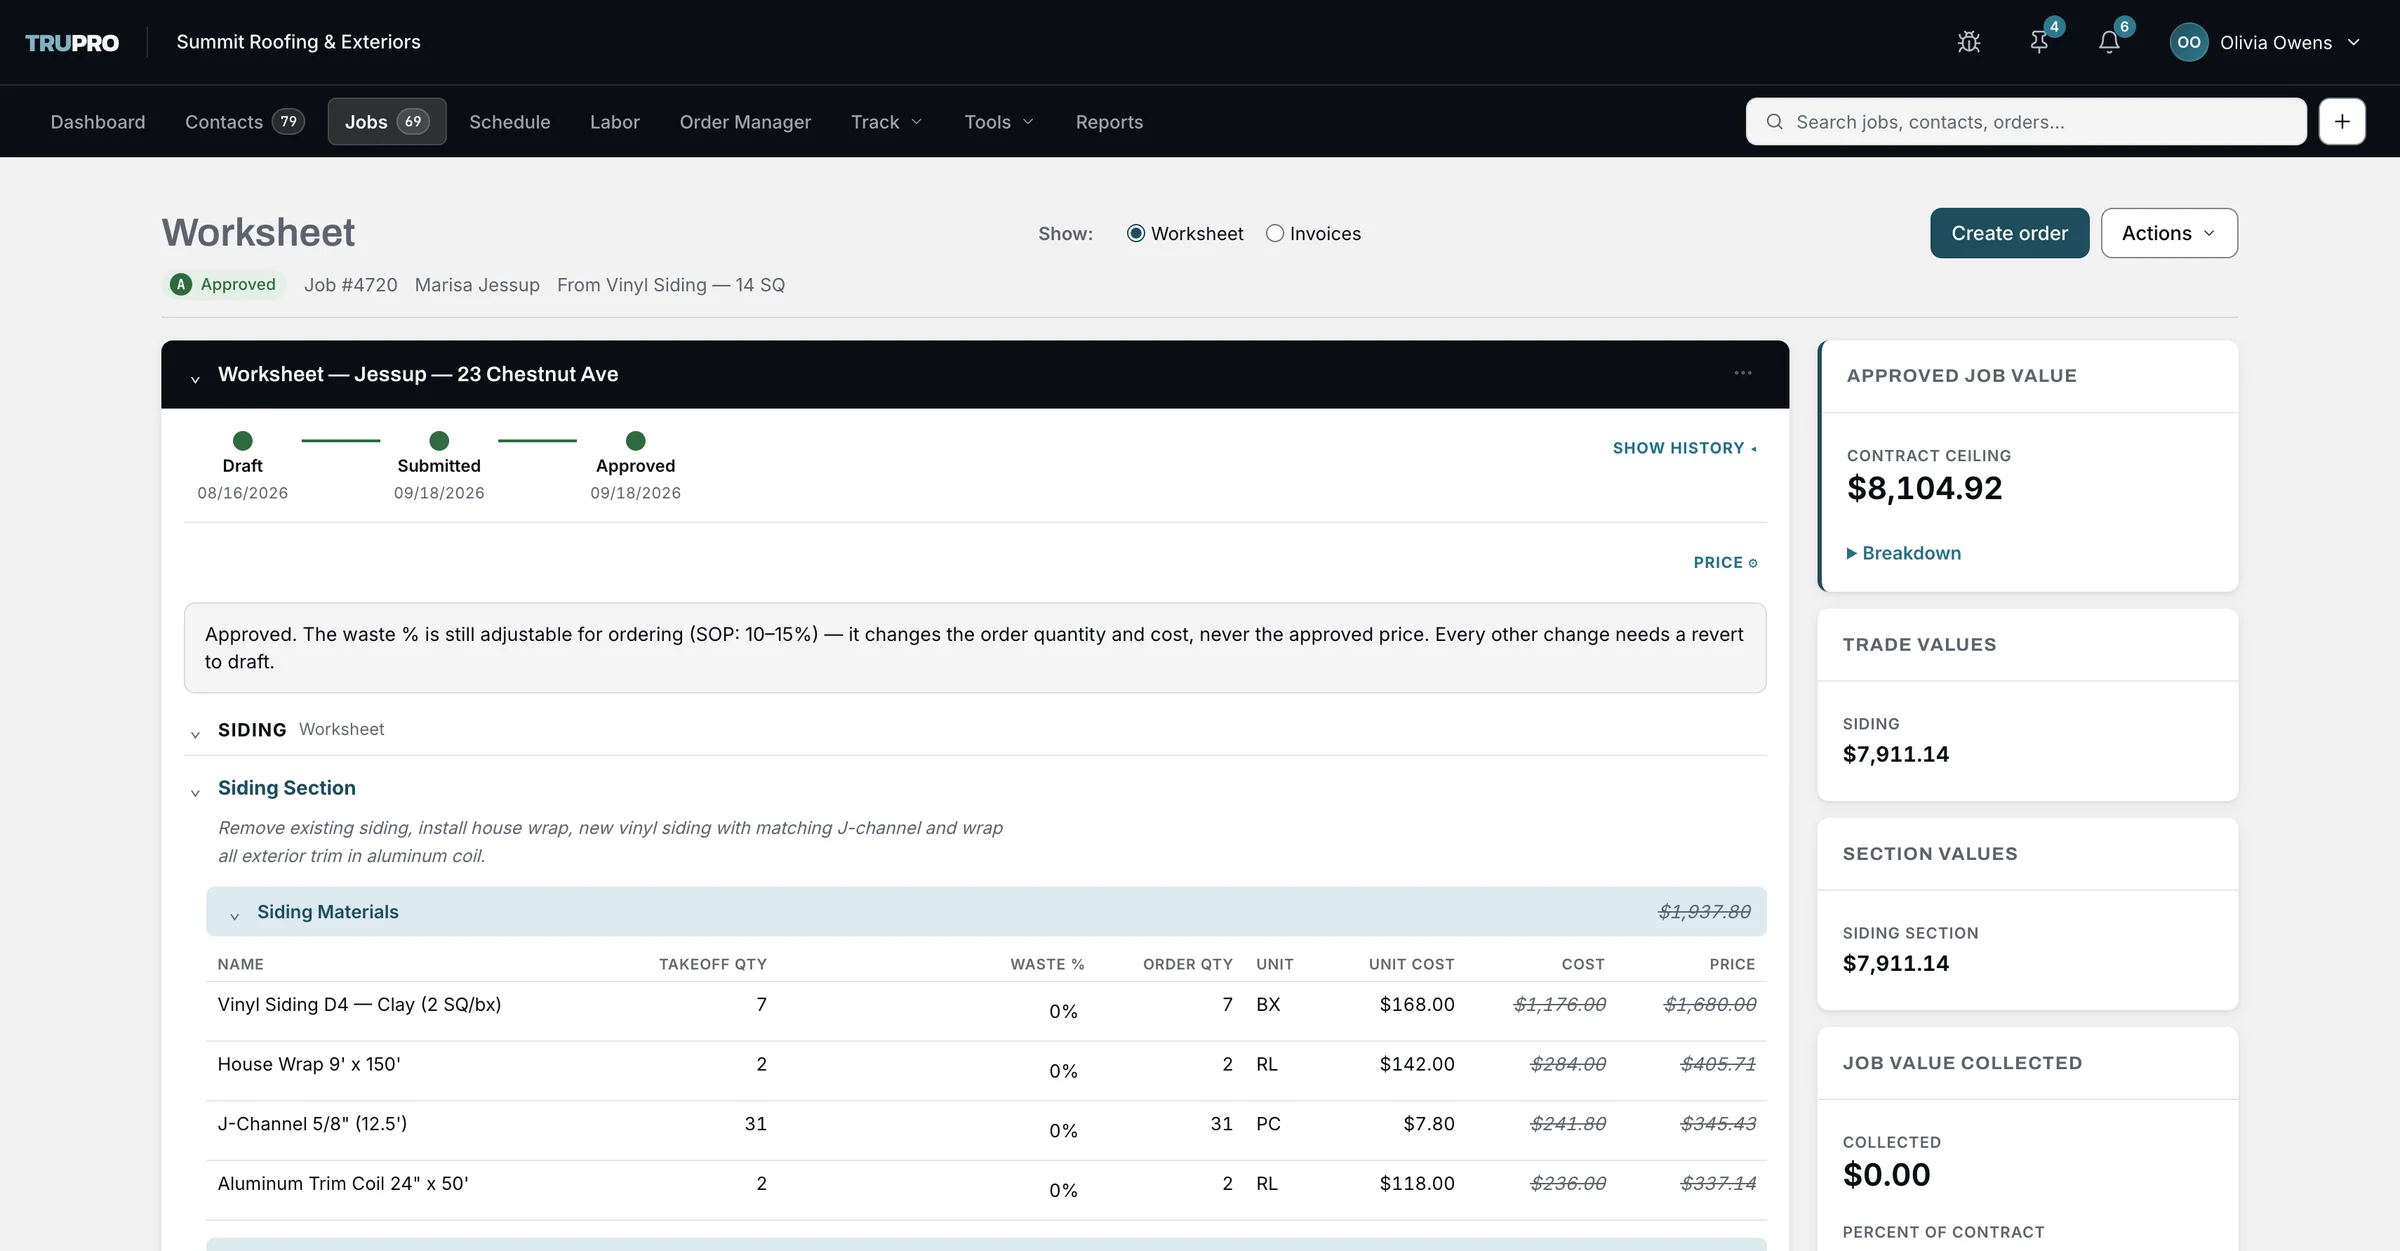Collapse the SIDING Worksheet group

195,733
